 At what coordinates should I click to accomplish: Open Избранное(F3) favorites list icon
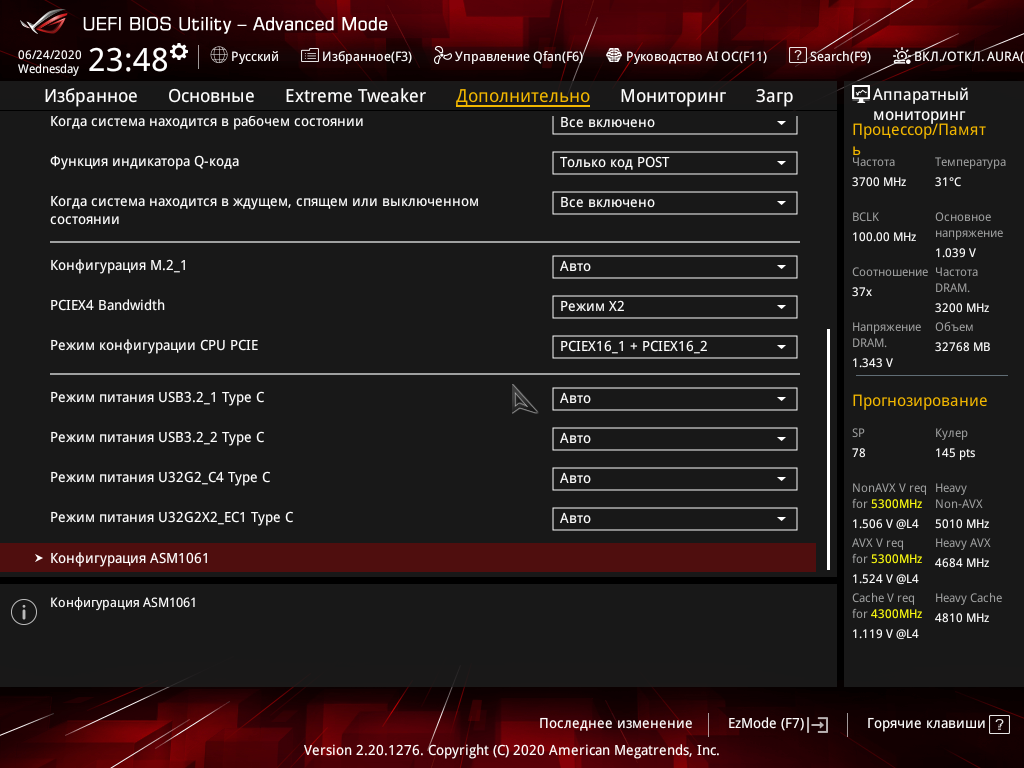pos(310,56)
